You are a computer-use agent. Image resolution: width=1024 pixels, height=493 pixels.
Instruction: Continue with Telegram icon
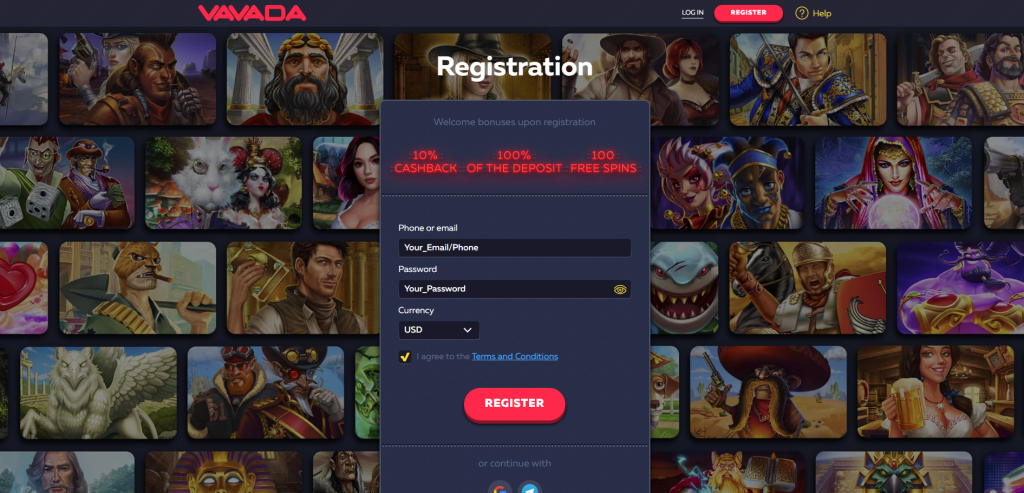[530, 488]
